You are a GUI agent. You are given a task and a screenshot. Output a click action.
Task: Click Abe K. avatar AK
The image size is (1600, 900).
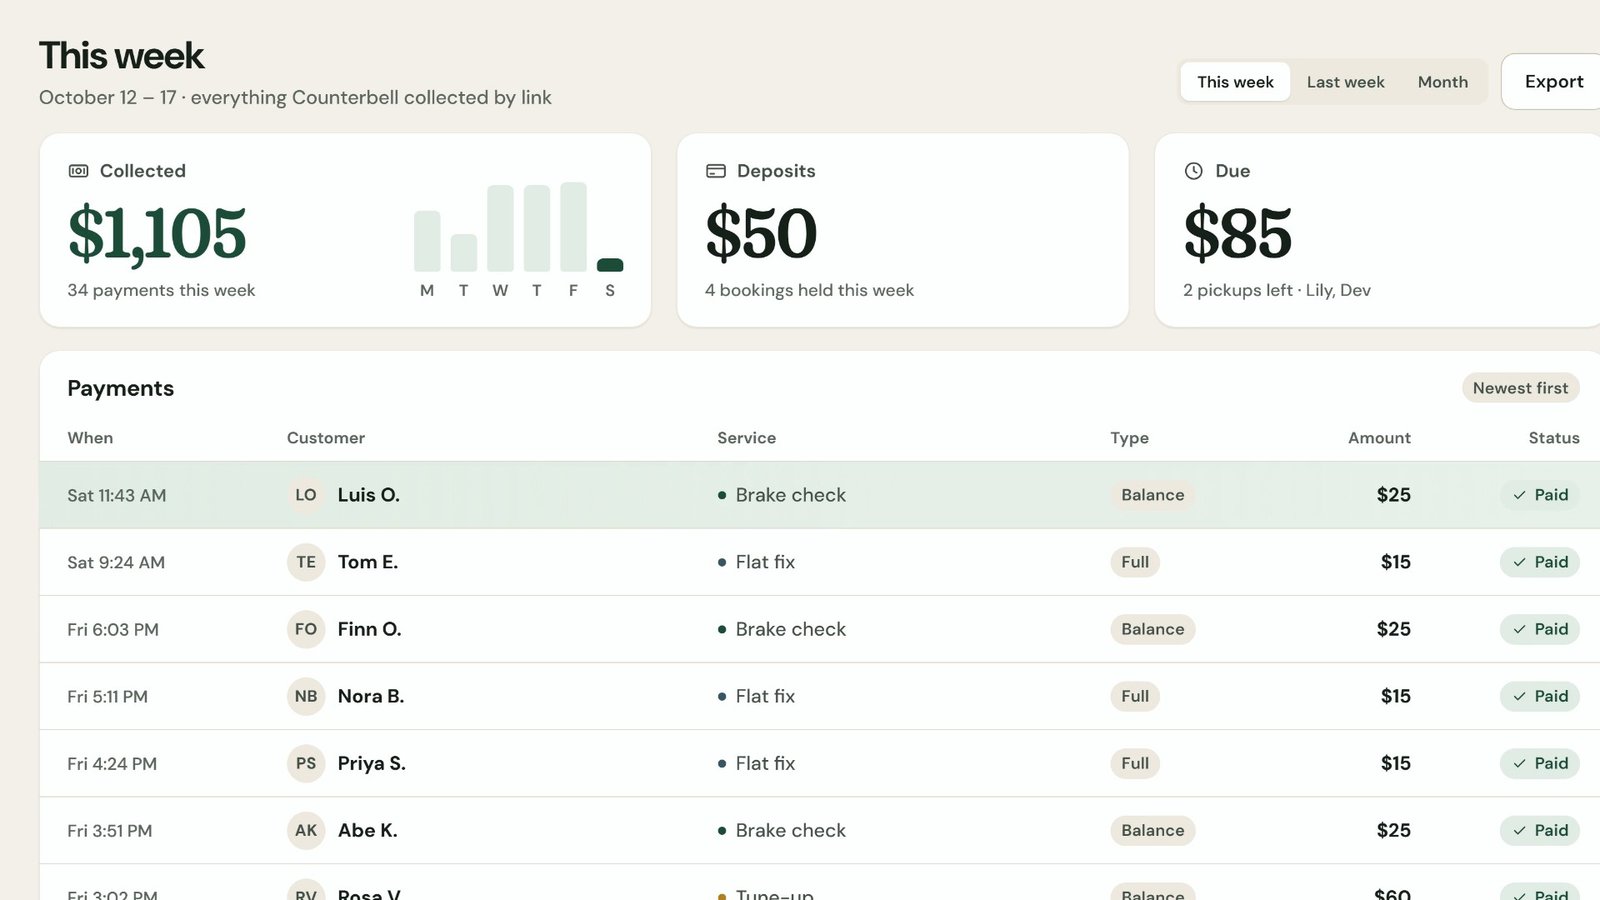click(306, 830)
